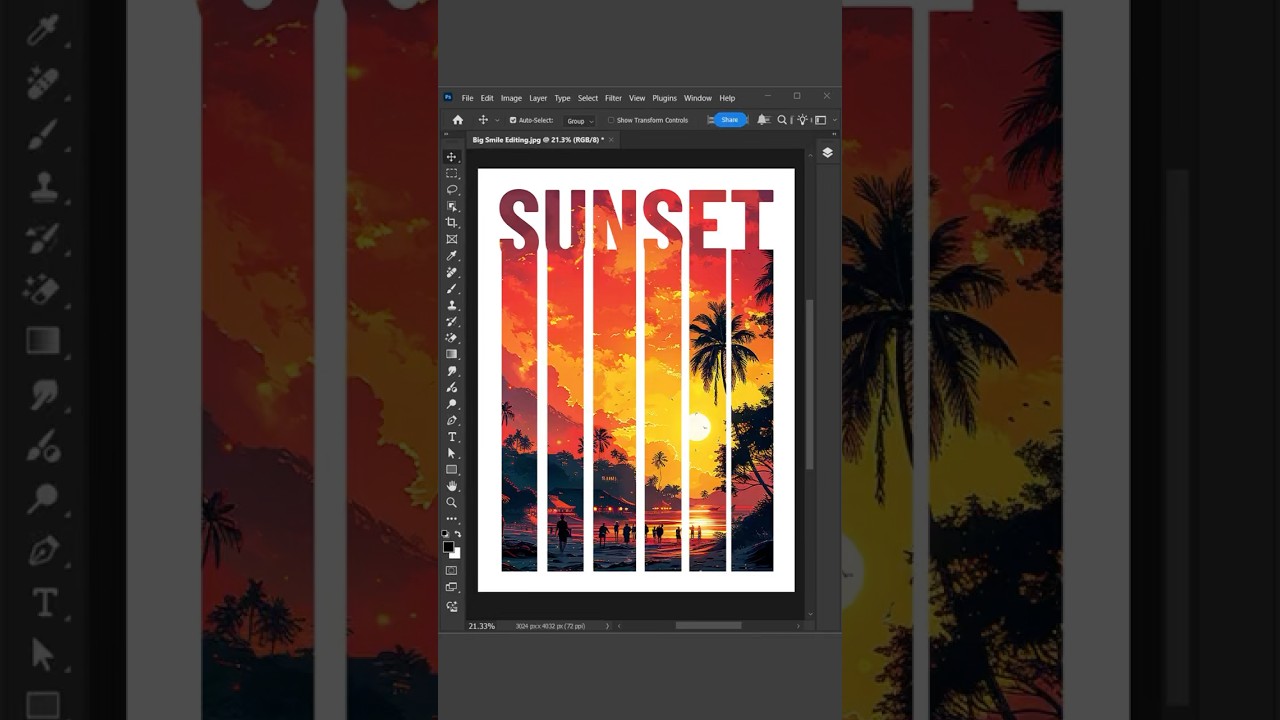
Task: Select the Pen tool
Action: point(451,420)
